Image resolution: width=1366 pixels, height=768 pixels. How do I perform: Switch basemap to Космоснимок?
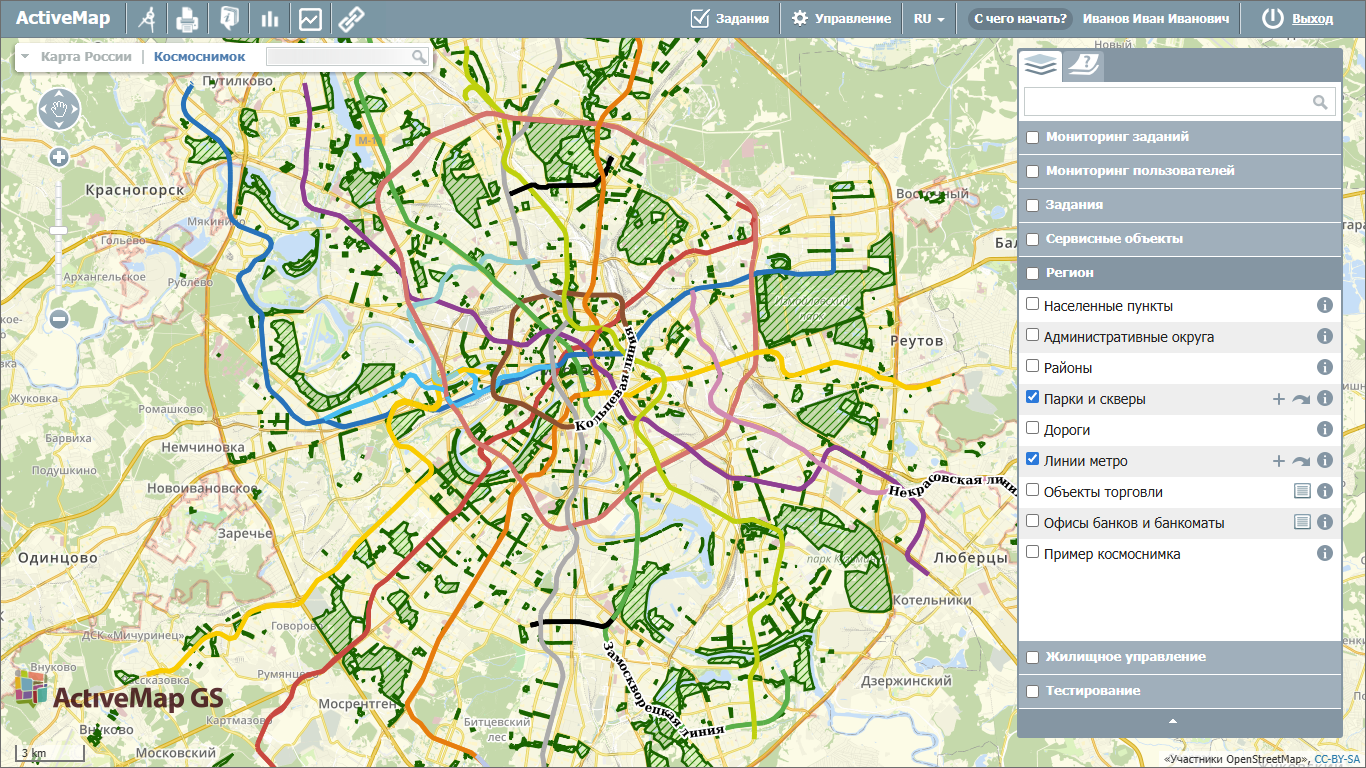tap(199, 57)
